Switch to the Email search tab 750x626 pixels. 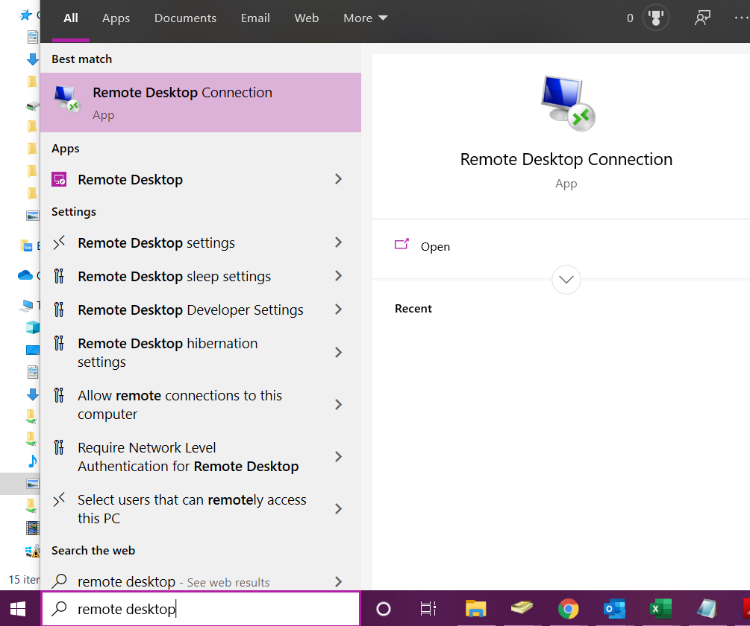pyautogui.click(x=255, y=18)
